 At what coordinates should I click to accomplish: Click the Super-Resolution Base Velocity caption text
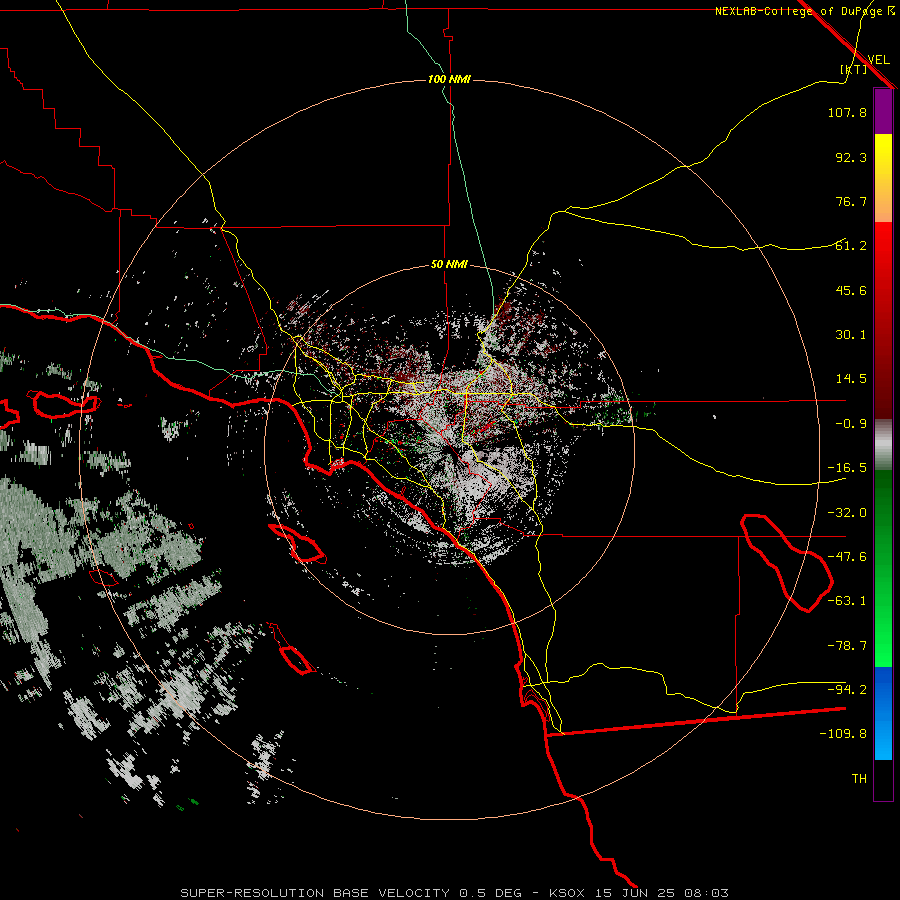455,893
